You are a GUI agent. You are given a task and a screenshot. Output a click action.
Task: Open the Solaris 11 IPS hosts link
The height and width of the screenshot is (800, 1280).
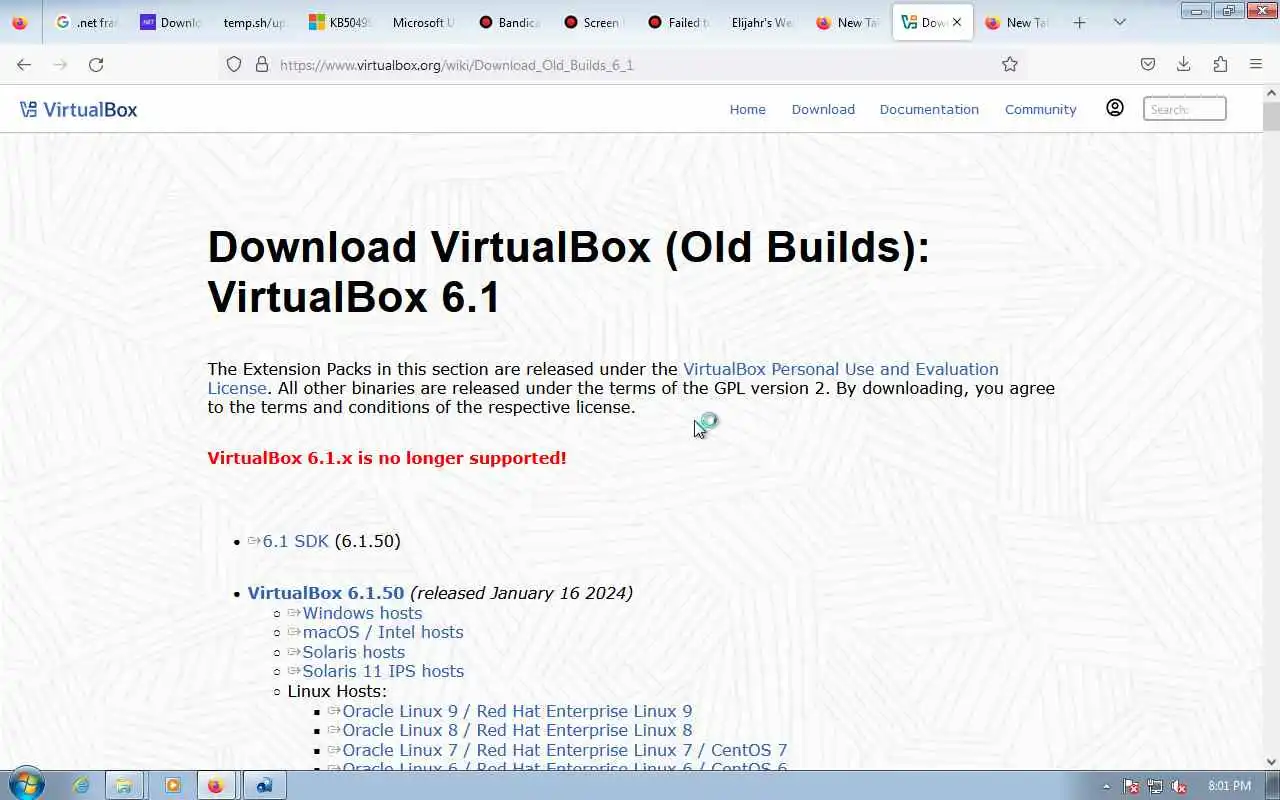coord(383,671)
